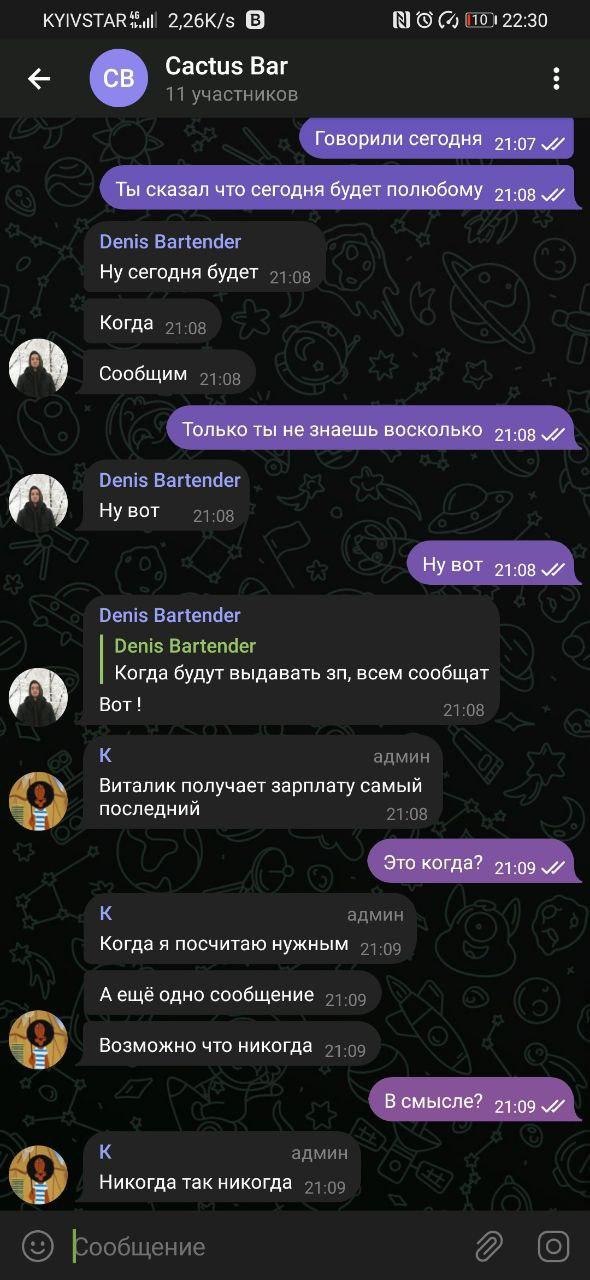Select the message Возможно что никогда

coord(232,1047)
